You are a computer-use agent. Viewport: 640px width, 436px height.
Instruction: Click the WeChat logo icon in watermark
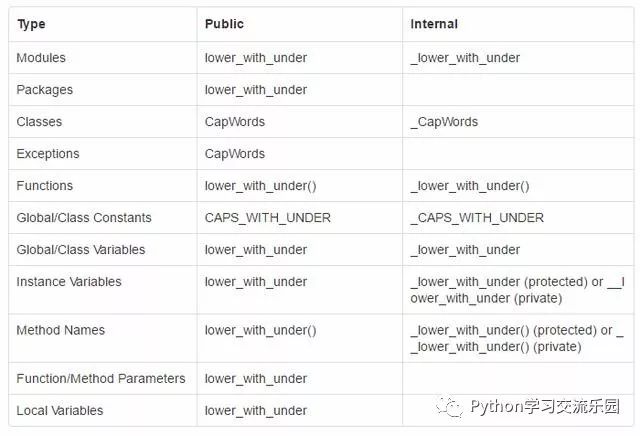449,407
